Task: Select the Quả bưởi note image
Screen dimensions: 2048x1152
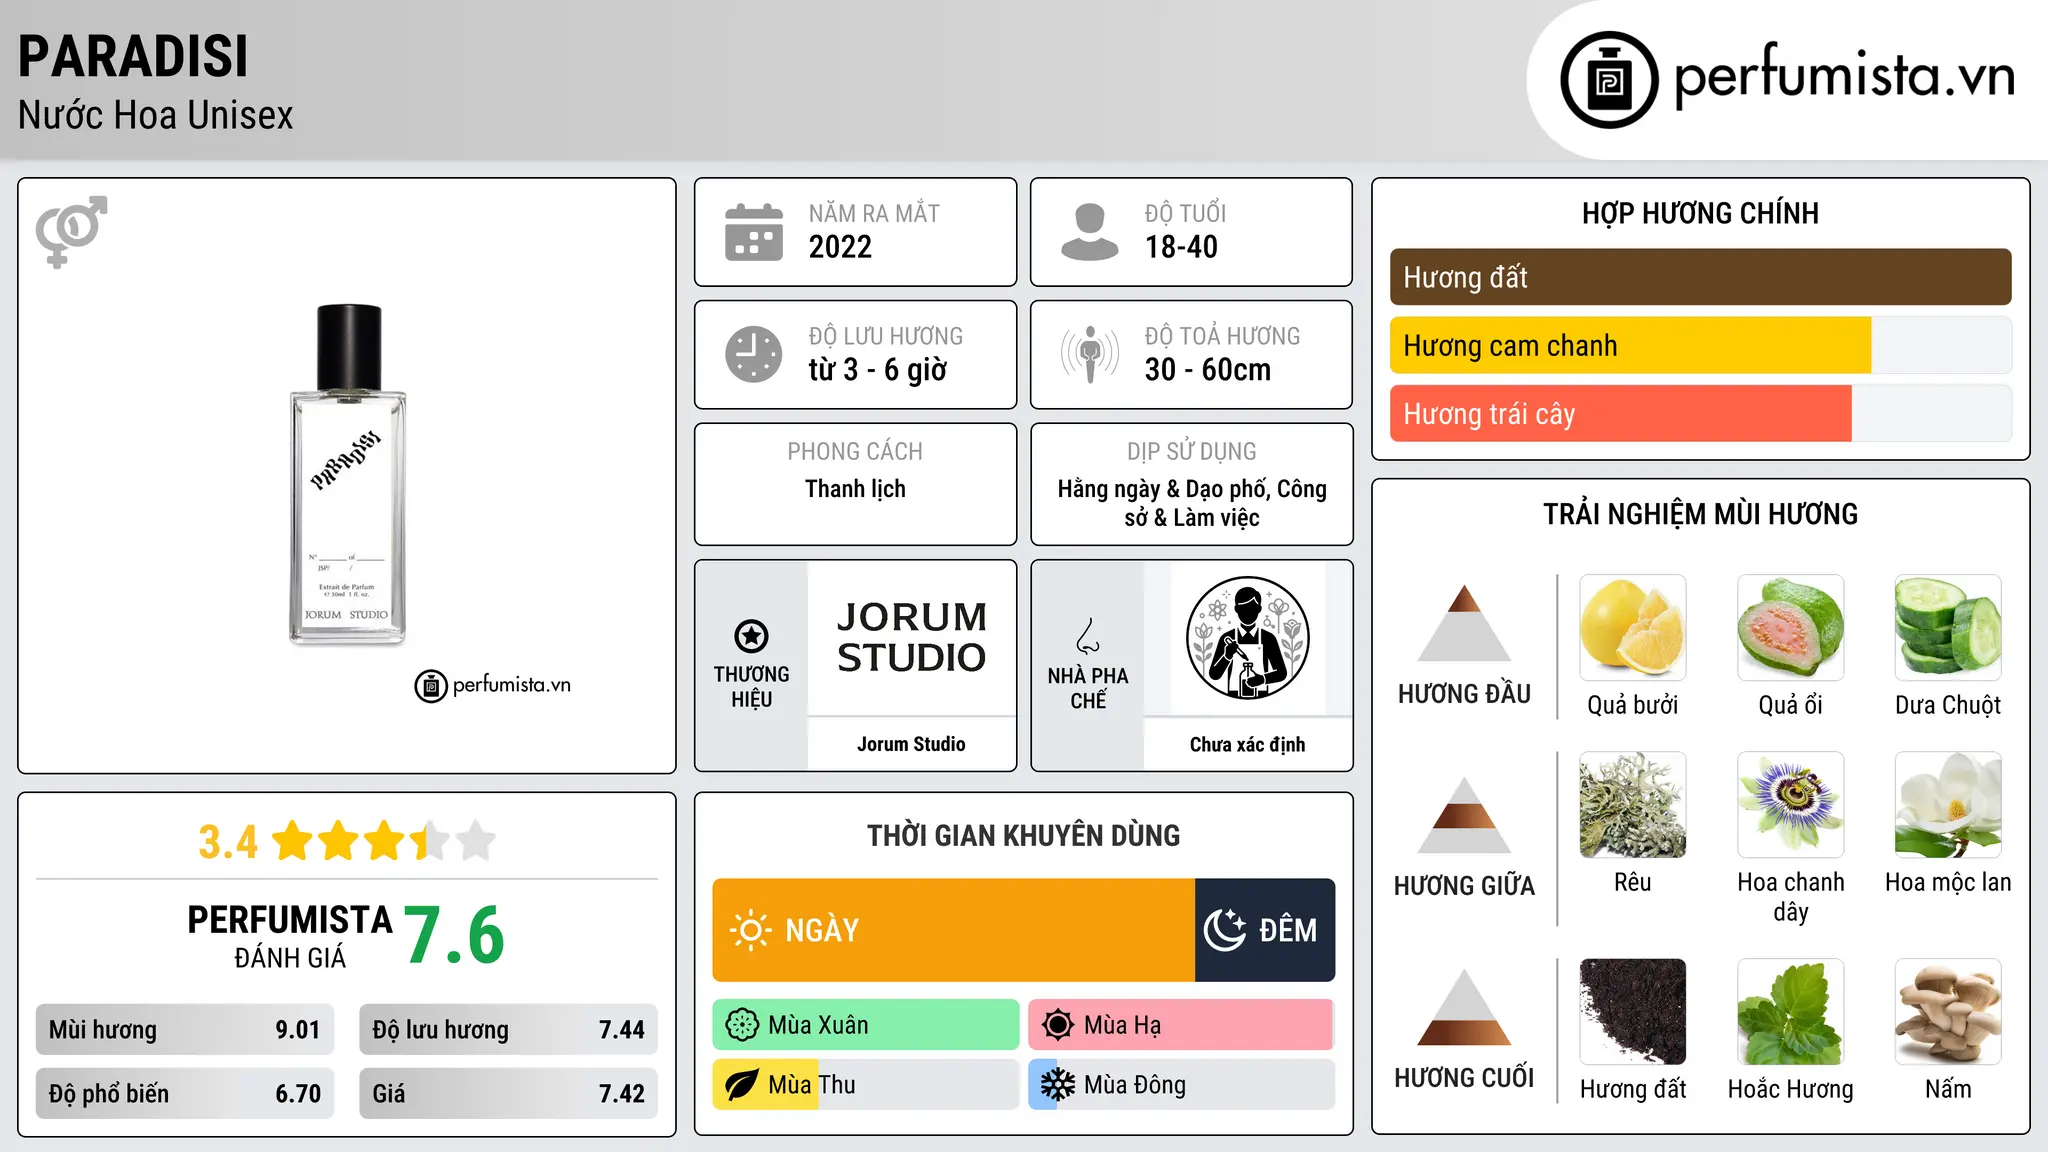Action: 1633,628
